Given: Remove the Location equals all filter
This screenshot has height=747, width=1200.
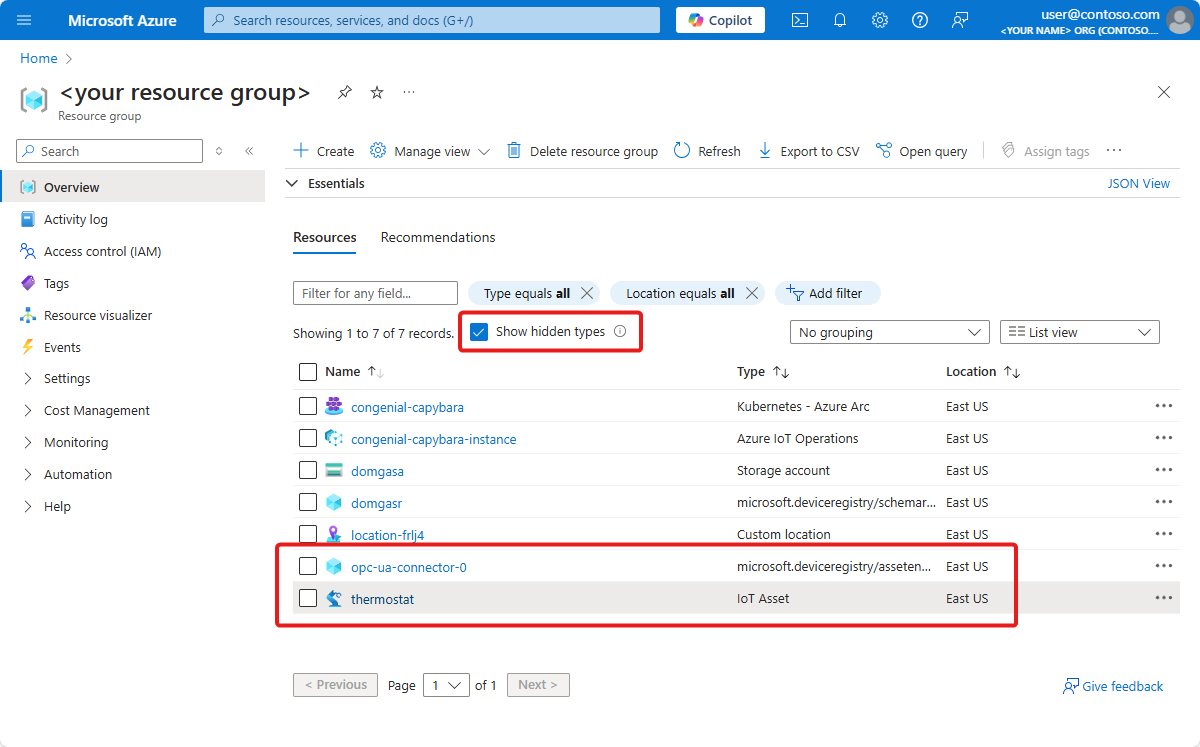Looking at the screenshot, I should [751, 293].
